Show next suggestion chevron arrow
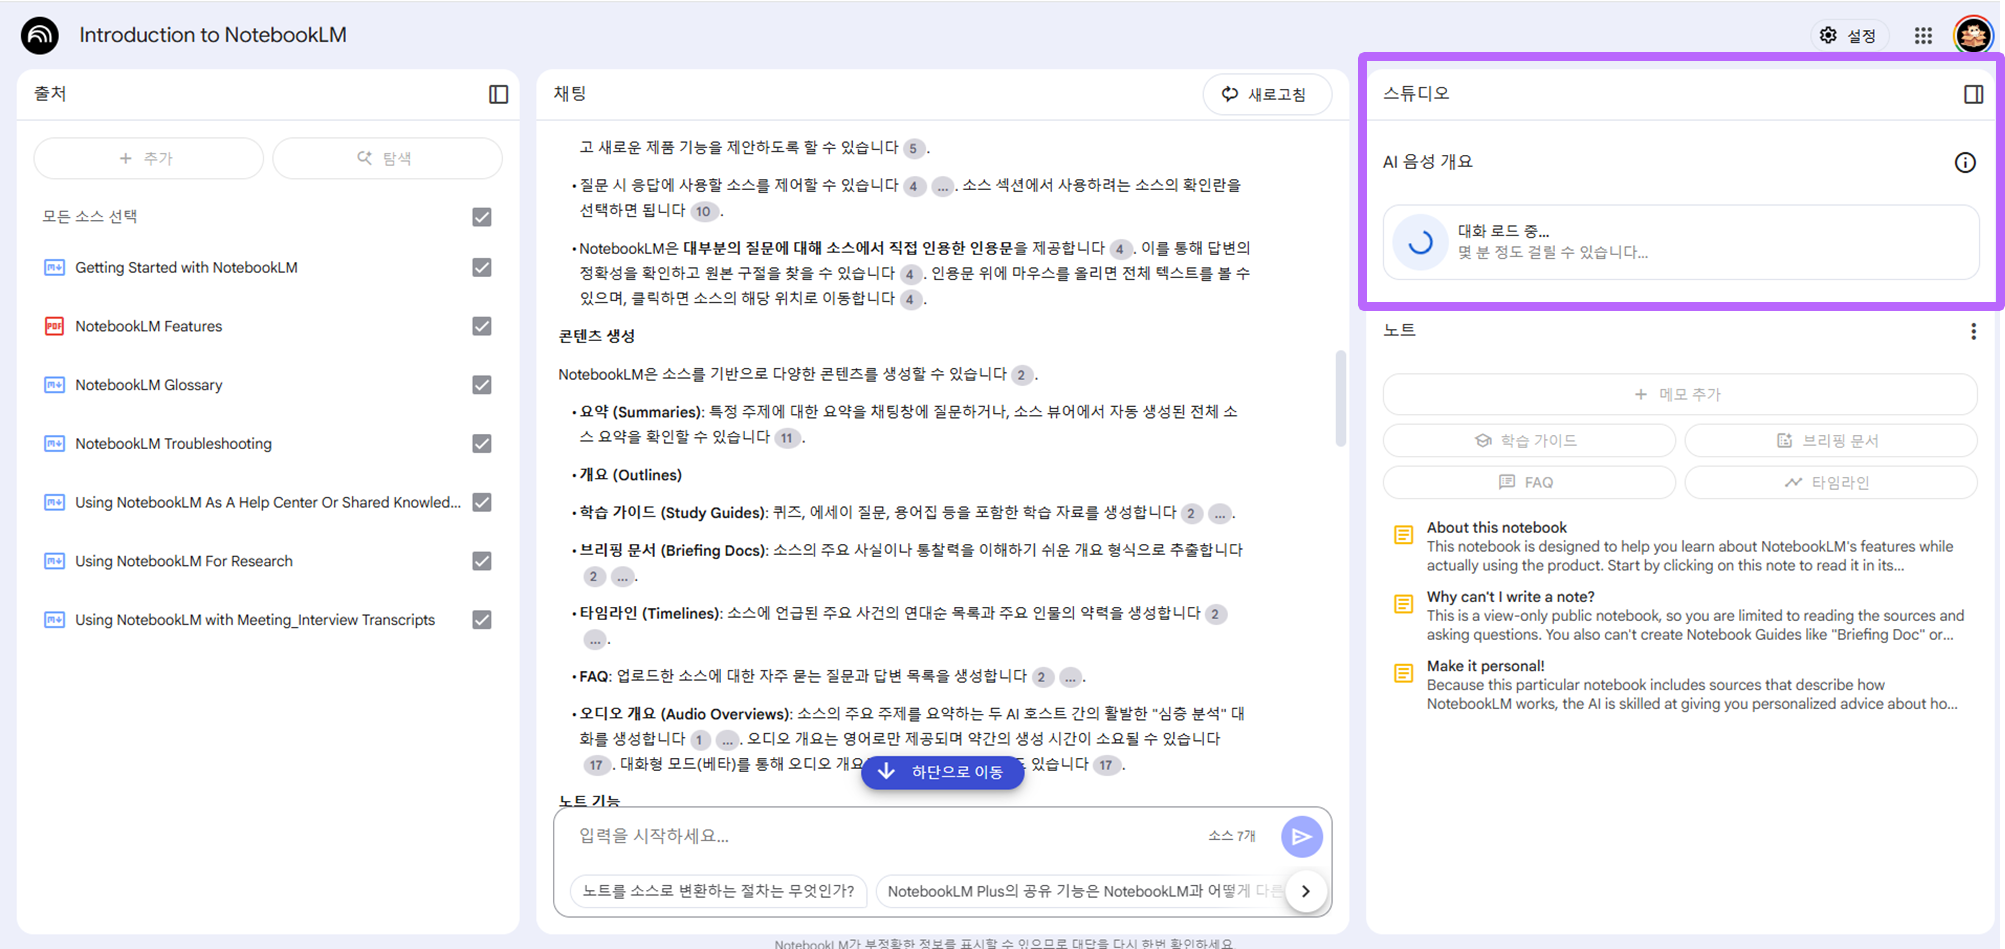This screenshot has width=2005, height=949. click(x=1306, y=891)
